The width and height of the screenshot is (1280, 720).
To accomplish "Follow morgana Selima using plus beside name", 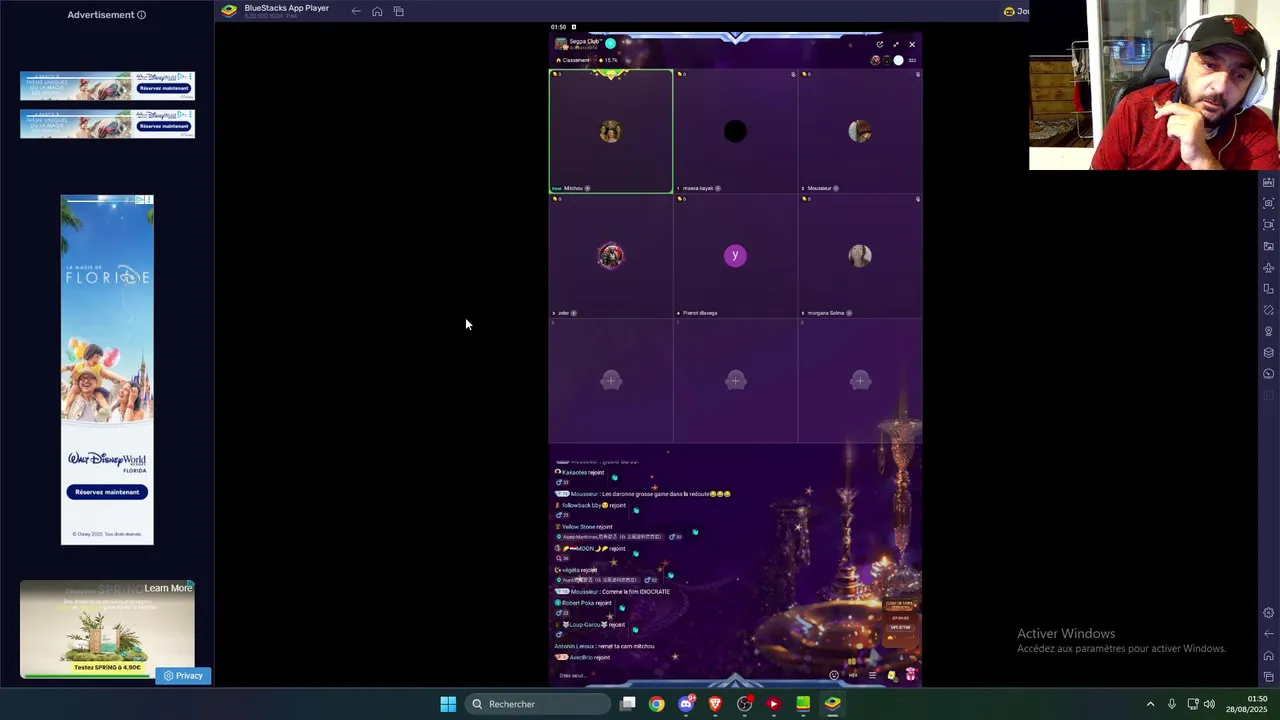I will 849,313.
